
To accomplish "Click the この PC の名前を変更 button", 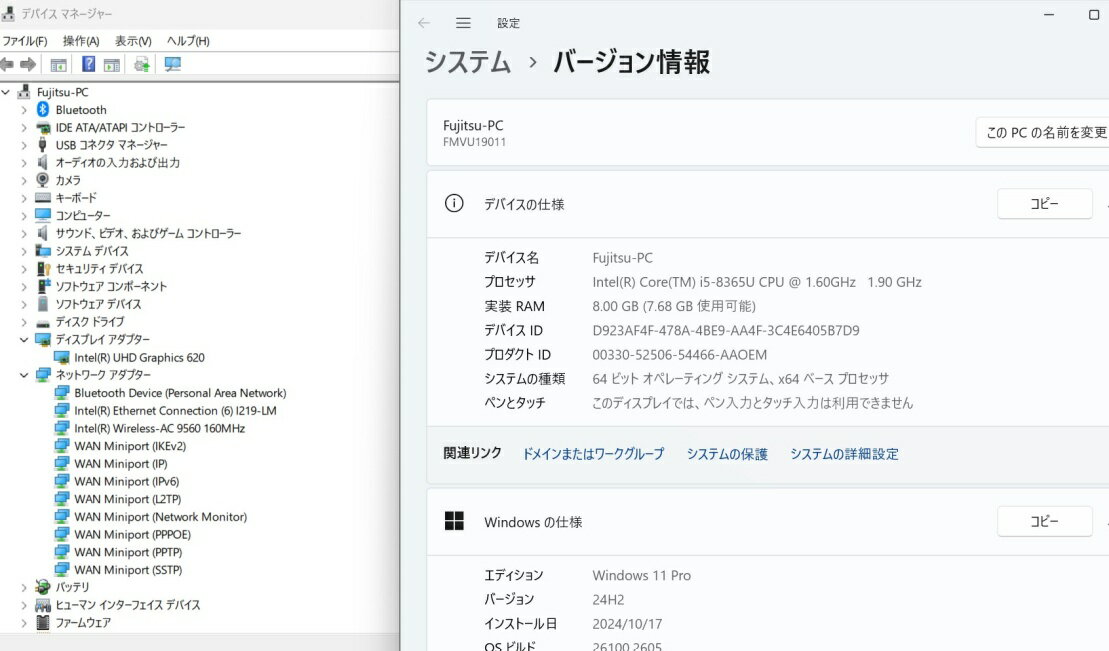I will point(1045,132).
